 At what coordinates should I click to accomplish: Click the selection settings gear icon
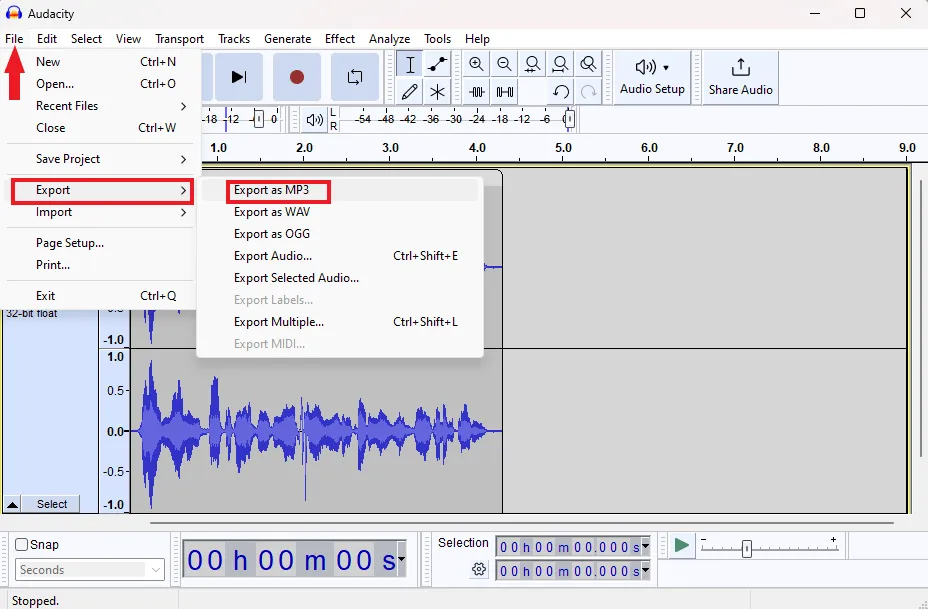point(479,570)
